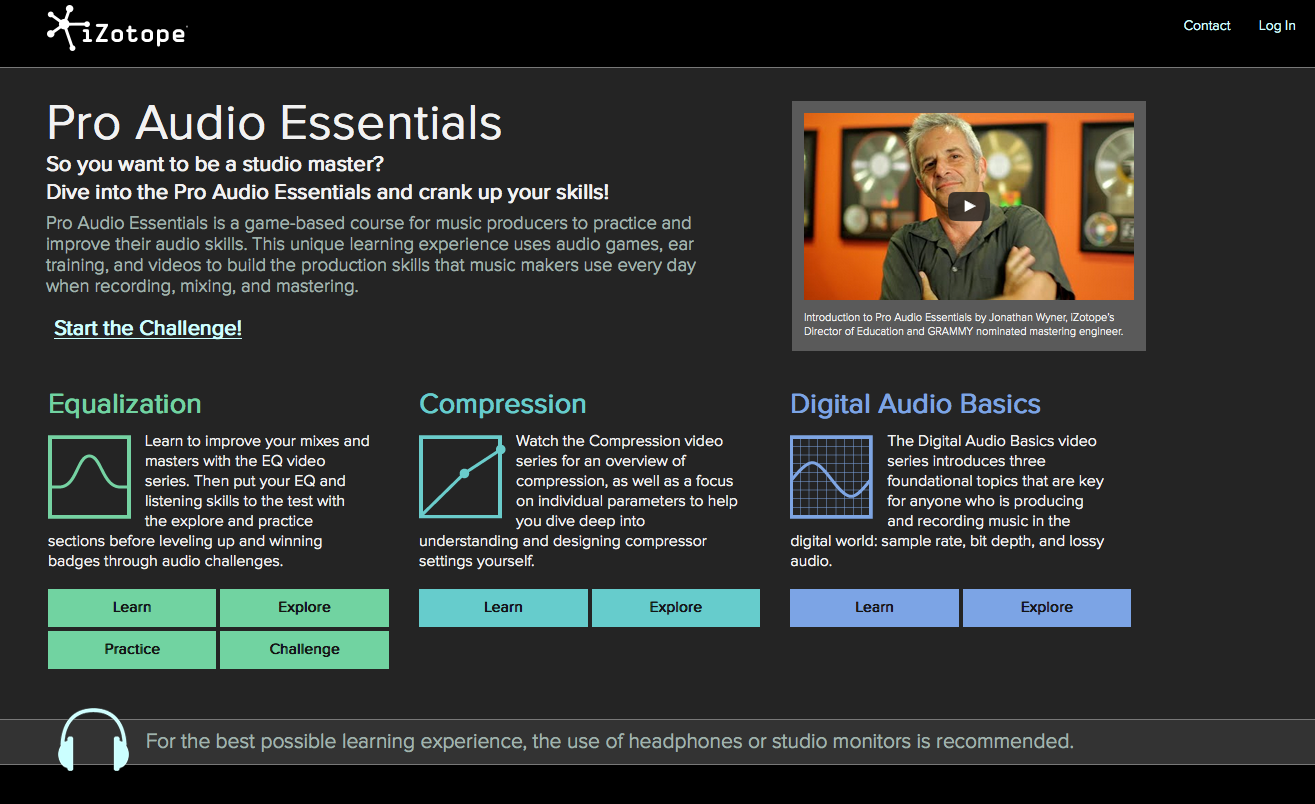Click the Compression heading

pyautogui.click(x=503, y=404)
